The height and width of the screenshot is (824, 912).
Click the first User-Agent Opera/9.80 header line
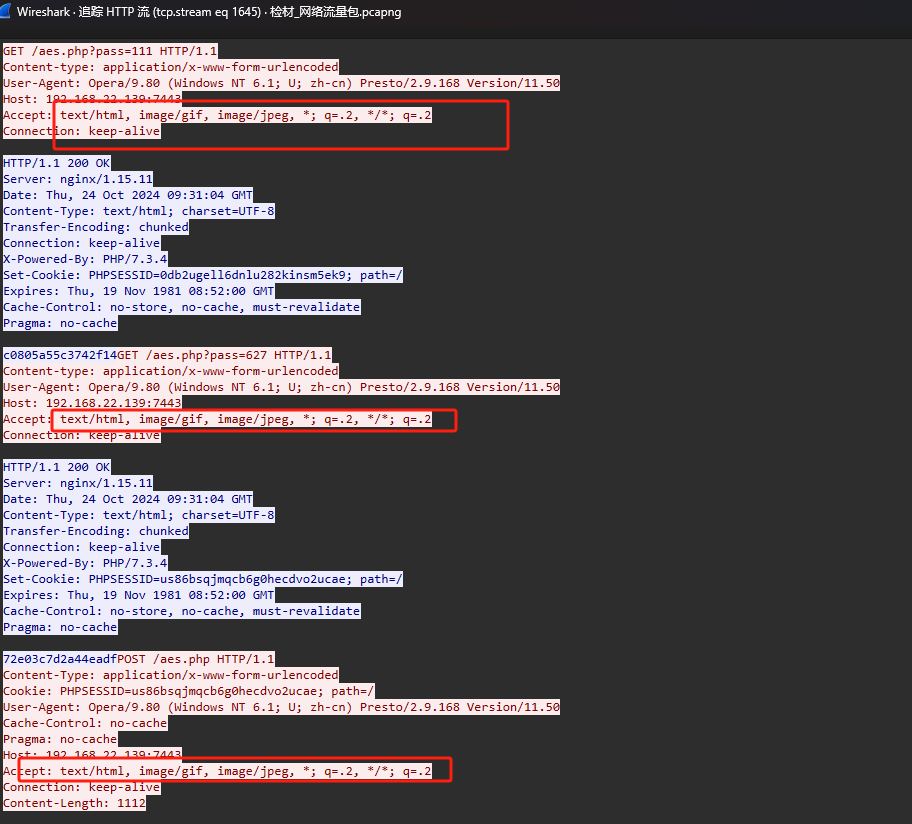click(x=281, y=83)
